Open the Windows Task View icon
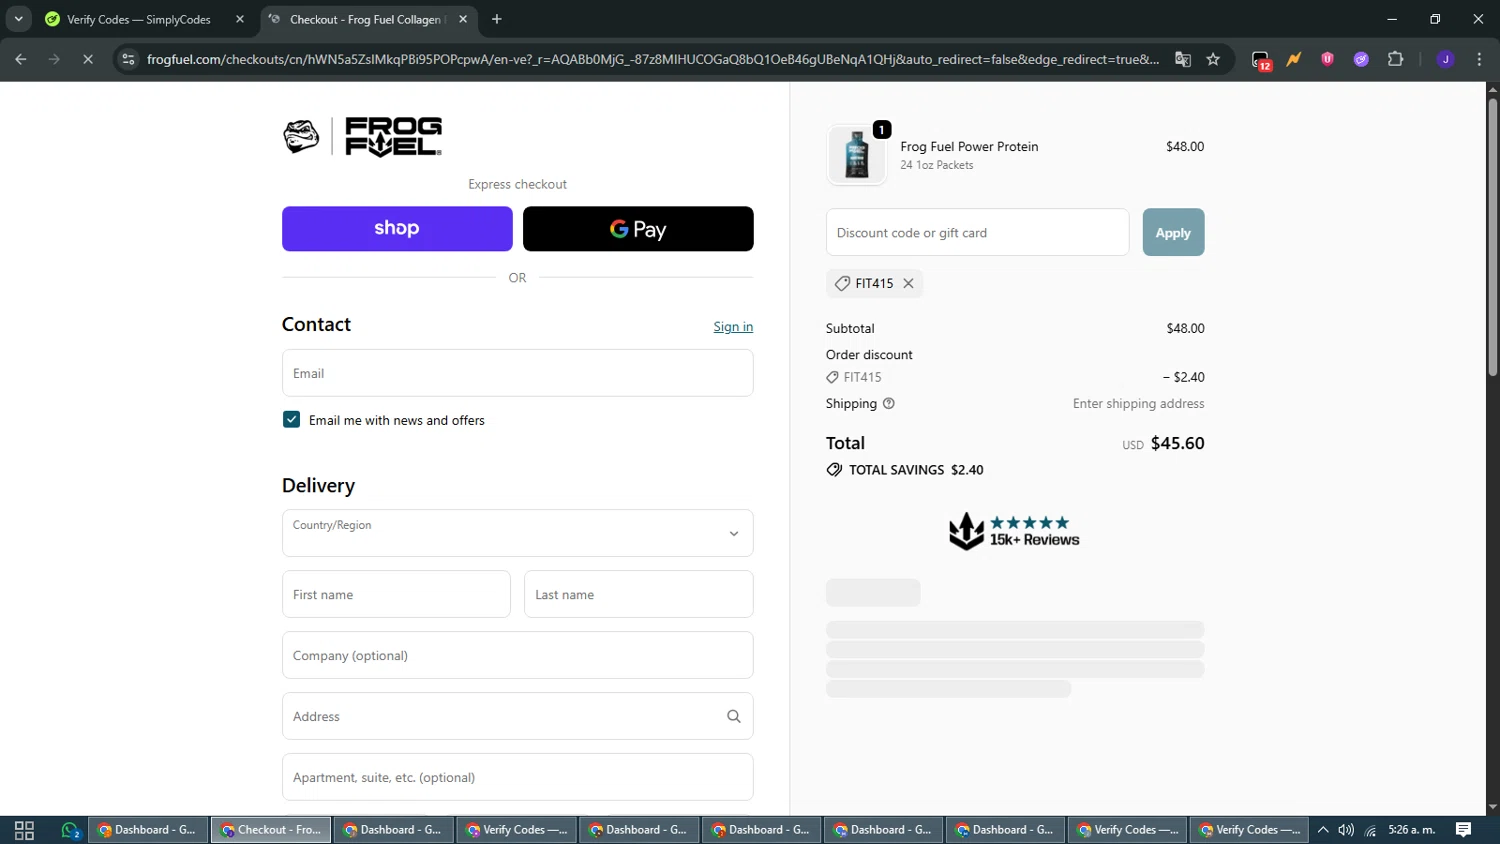Screen dimensions: 1500x844 point(24,830)
